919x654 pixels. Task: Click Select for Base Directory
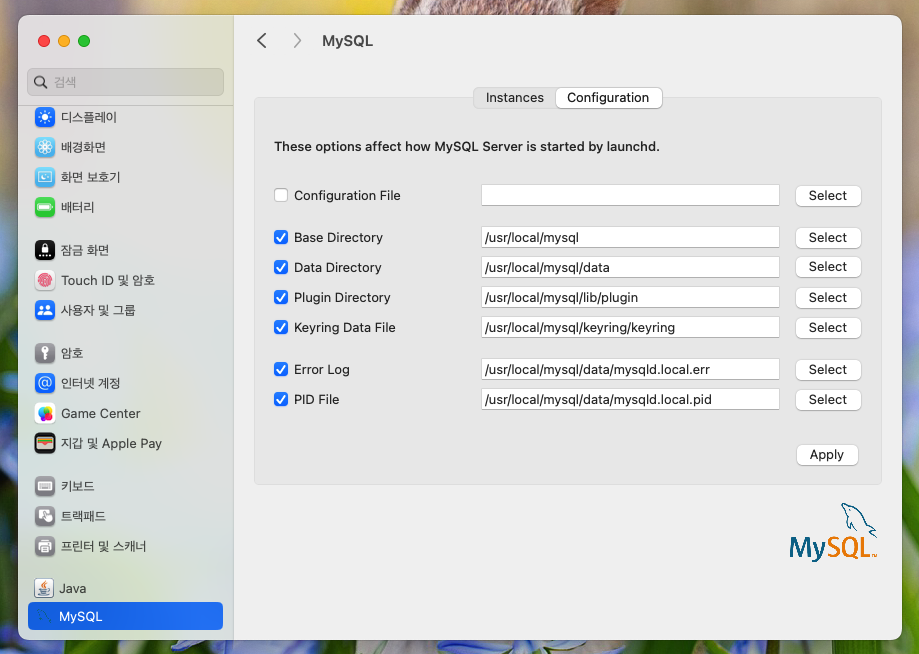828,237
